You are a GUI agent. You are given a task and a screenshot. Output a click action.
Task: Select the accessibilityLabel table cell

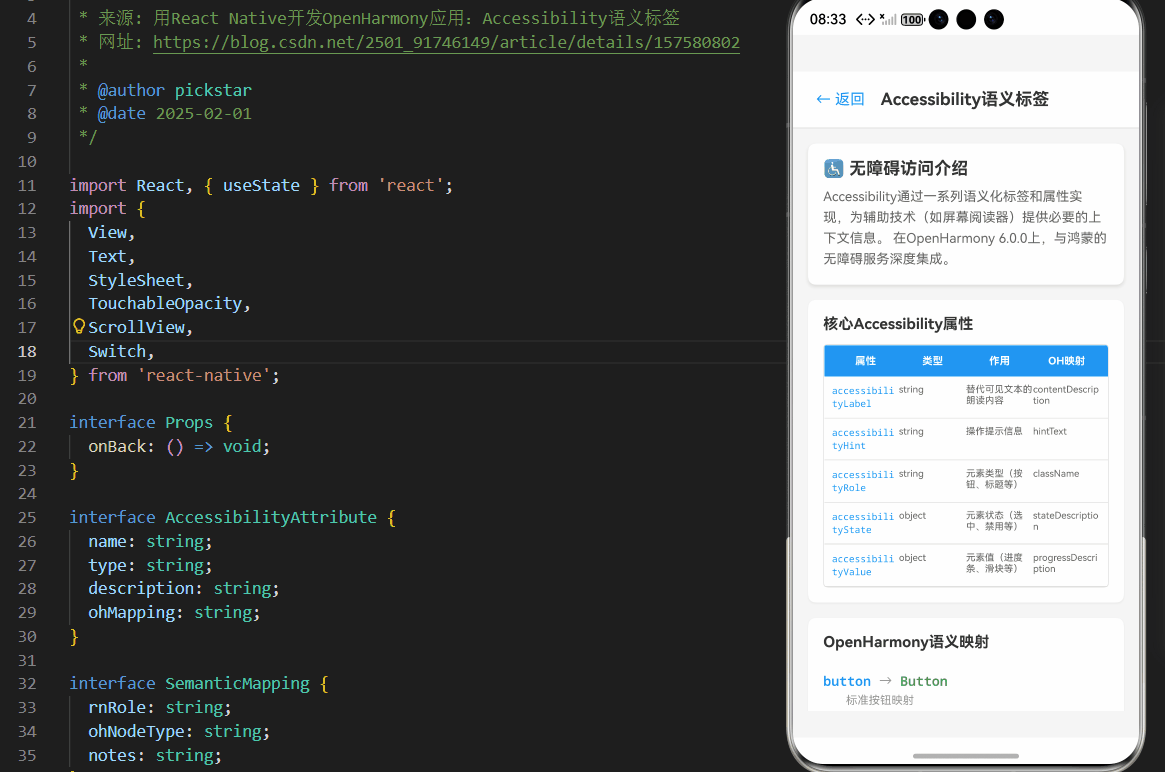(x=863, y=397)
